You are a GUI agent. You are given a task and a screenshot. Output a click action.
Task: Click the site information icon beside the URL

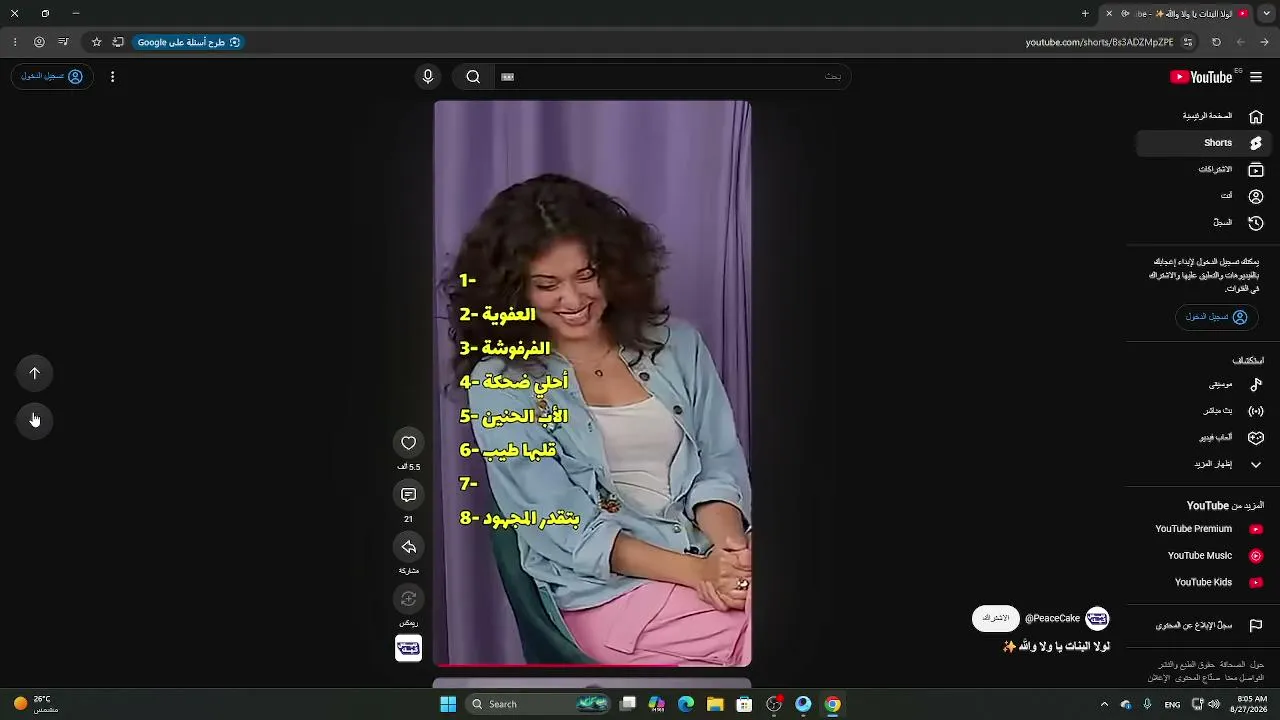coord(1188,42)
